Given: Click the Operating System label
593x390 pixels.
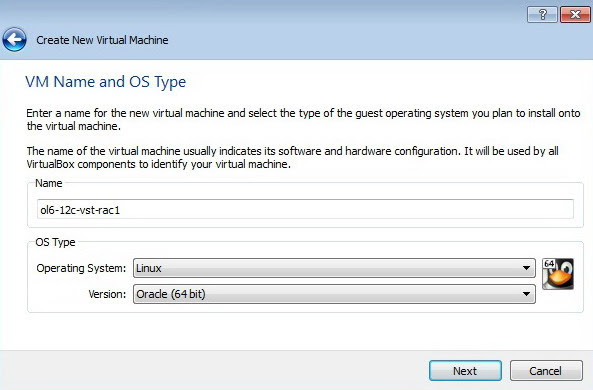Looking at the screenshot, I should click(x=81, y=268).
